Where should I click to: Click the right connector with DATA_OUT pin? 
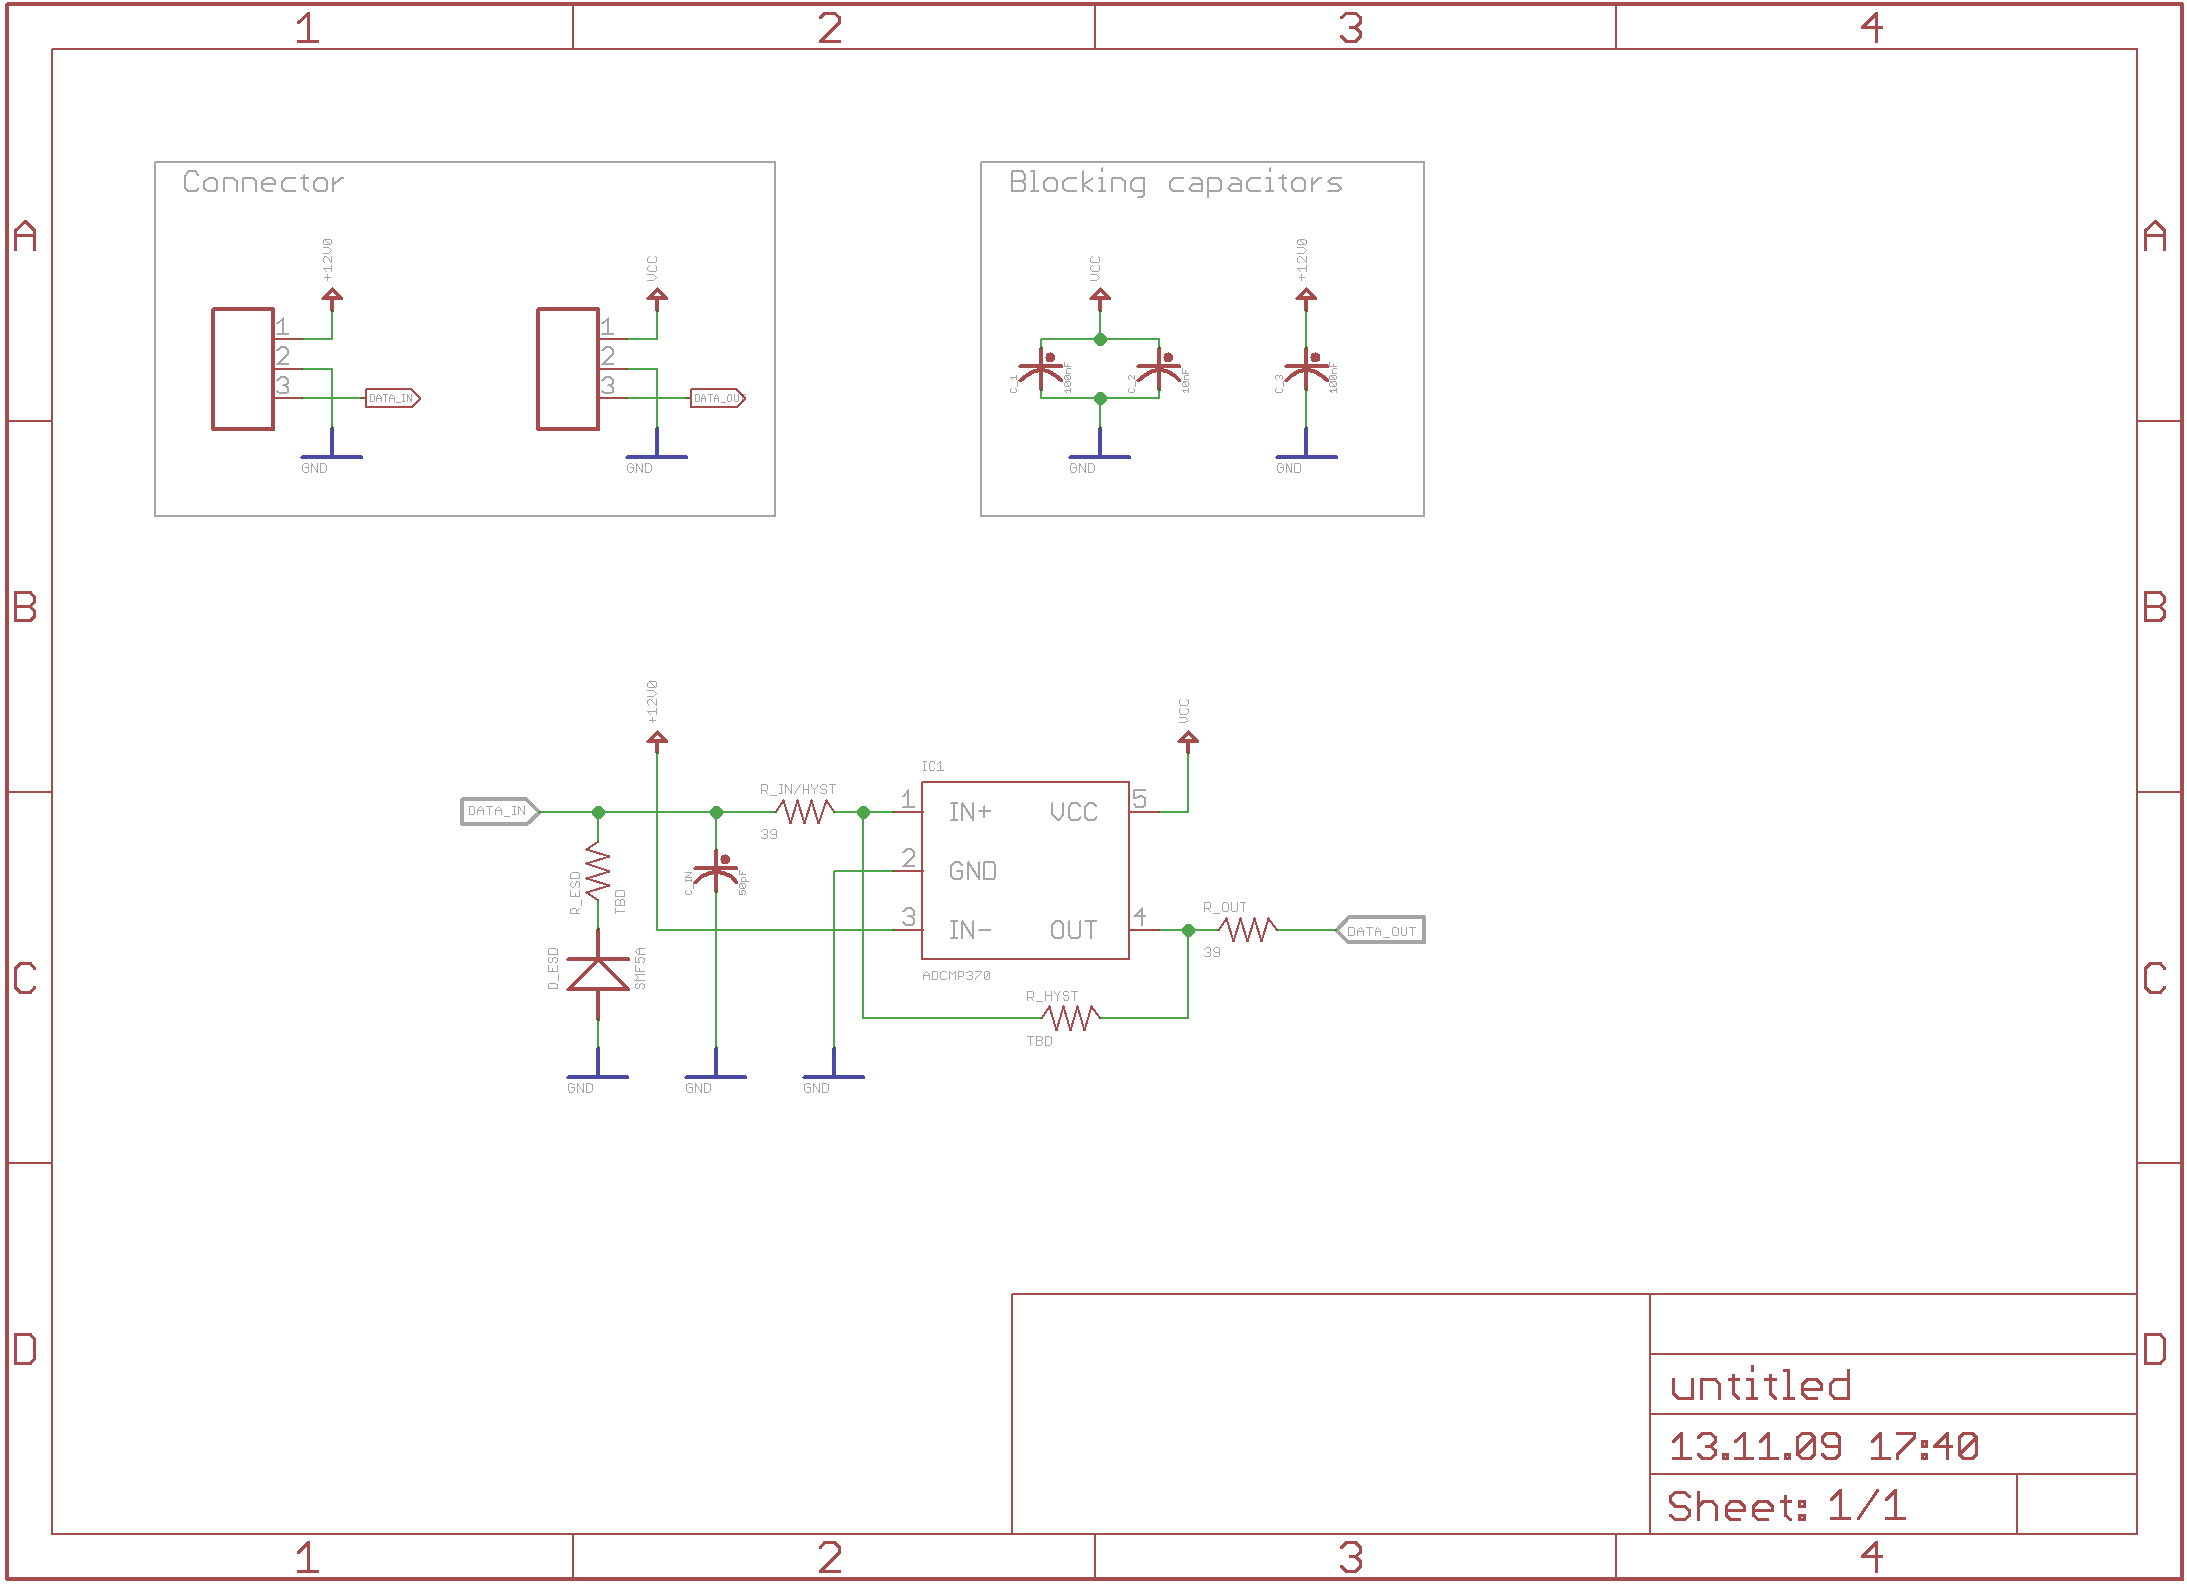pyautogui.click(x=567, y=369)
